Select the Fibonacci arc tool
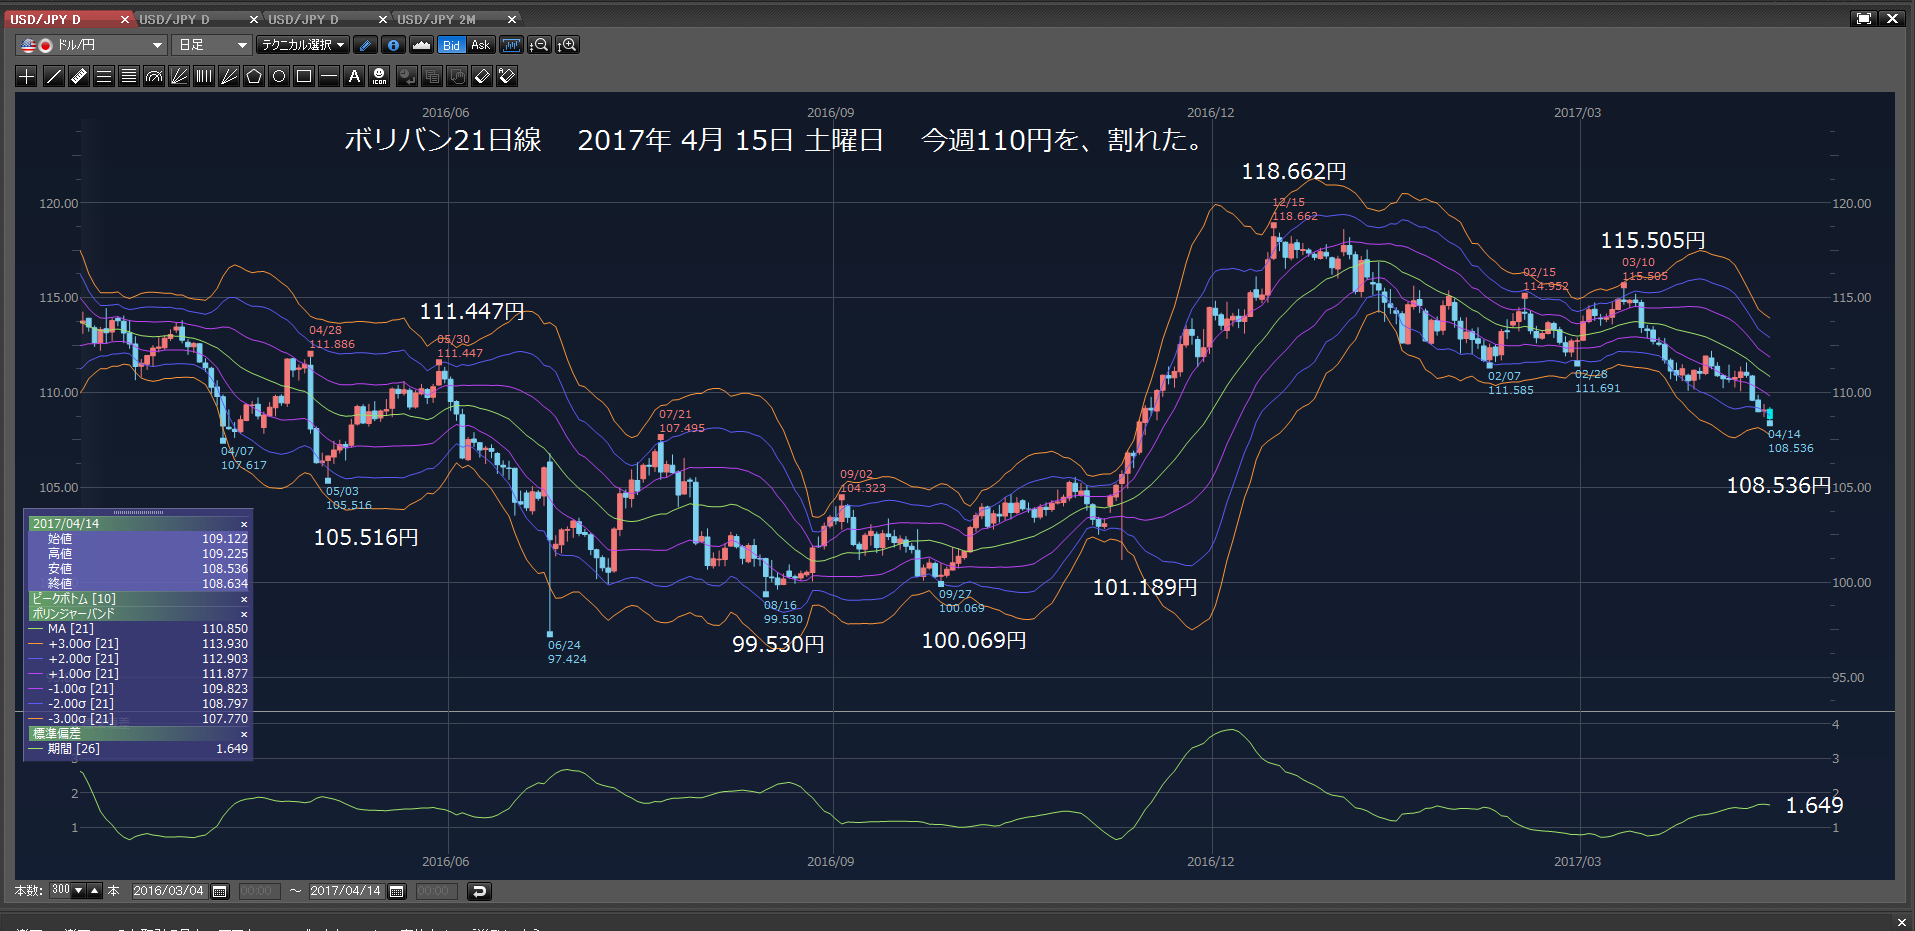Viewport: 1915px width, 931px height. point(154,76)
